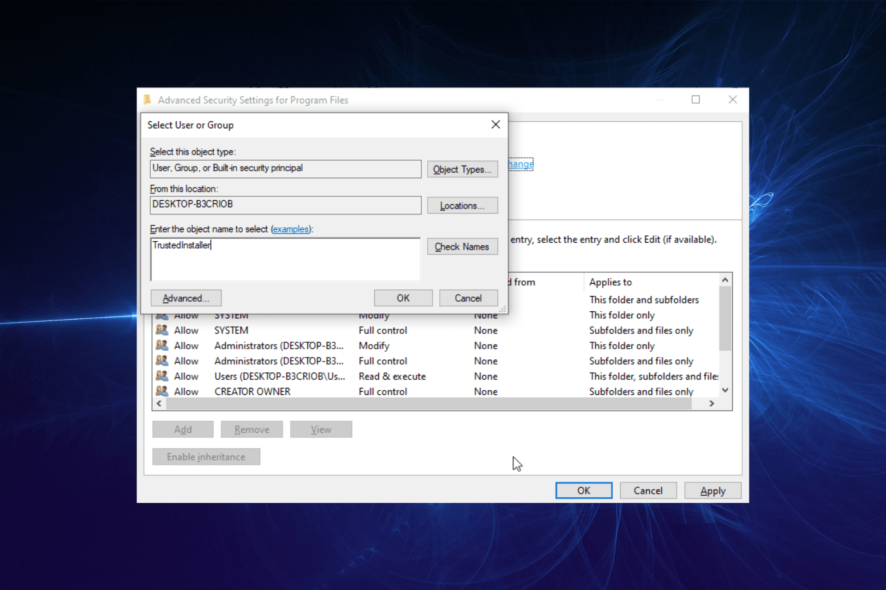Screen dimensions: 886x590
Task: Click the owner Change link
Action: click(520, 164)
